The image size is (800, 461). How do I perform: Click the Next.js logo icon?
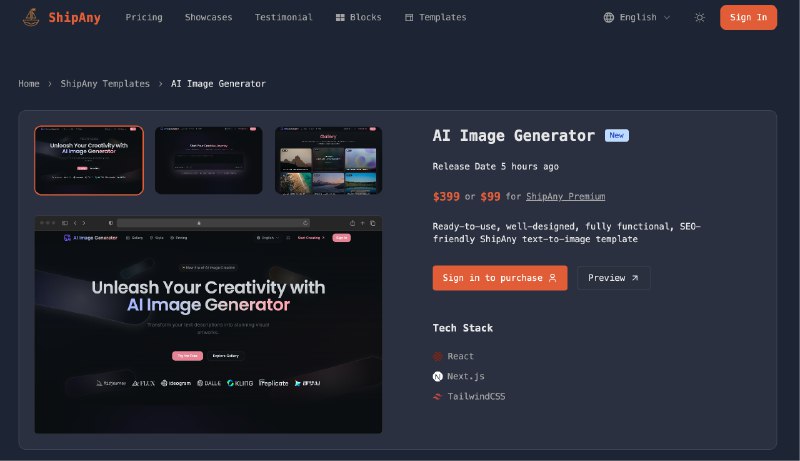pos(438,376)
